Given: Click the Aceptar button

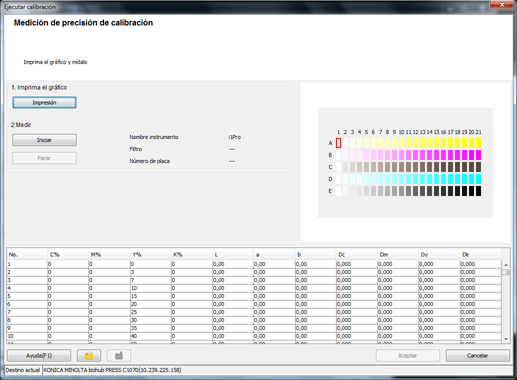Looking at the screenshot, I should (x=408, y=356).
